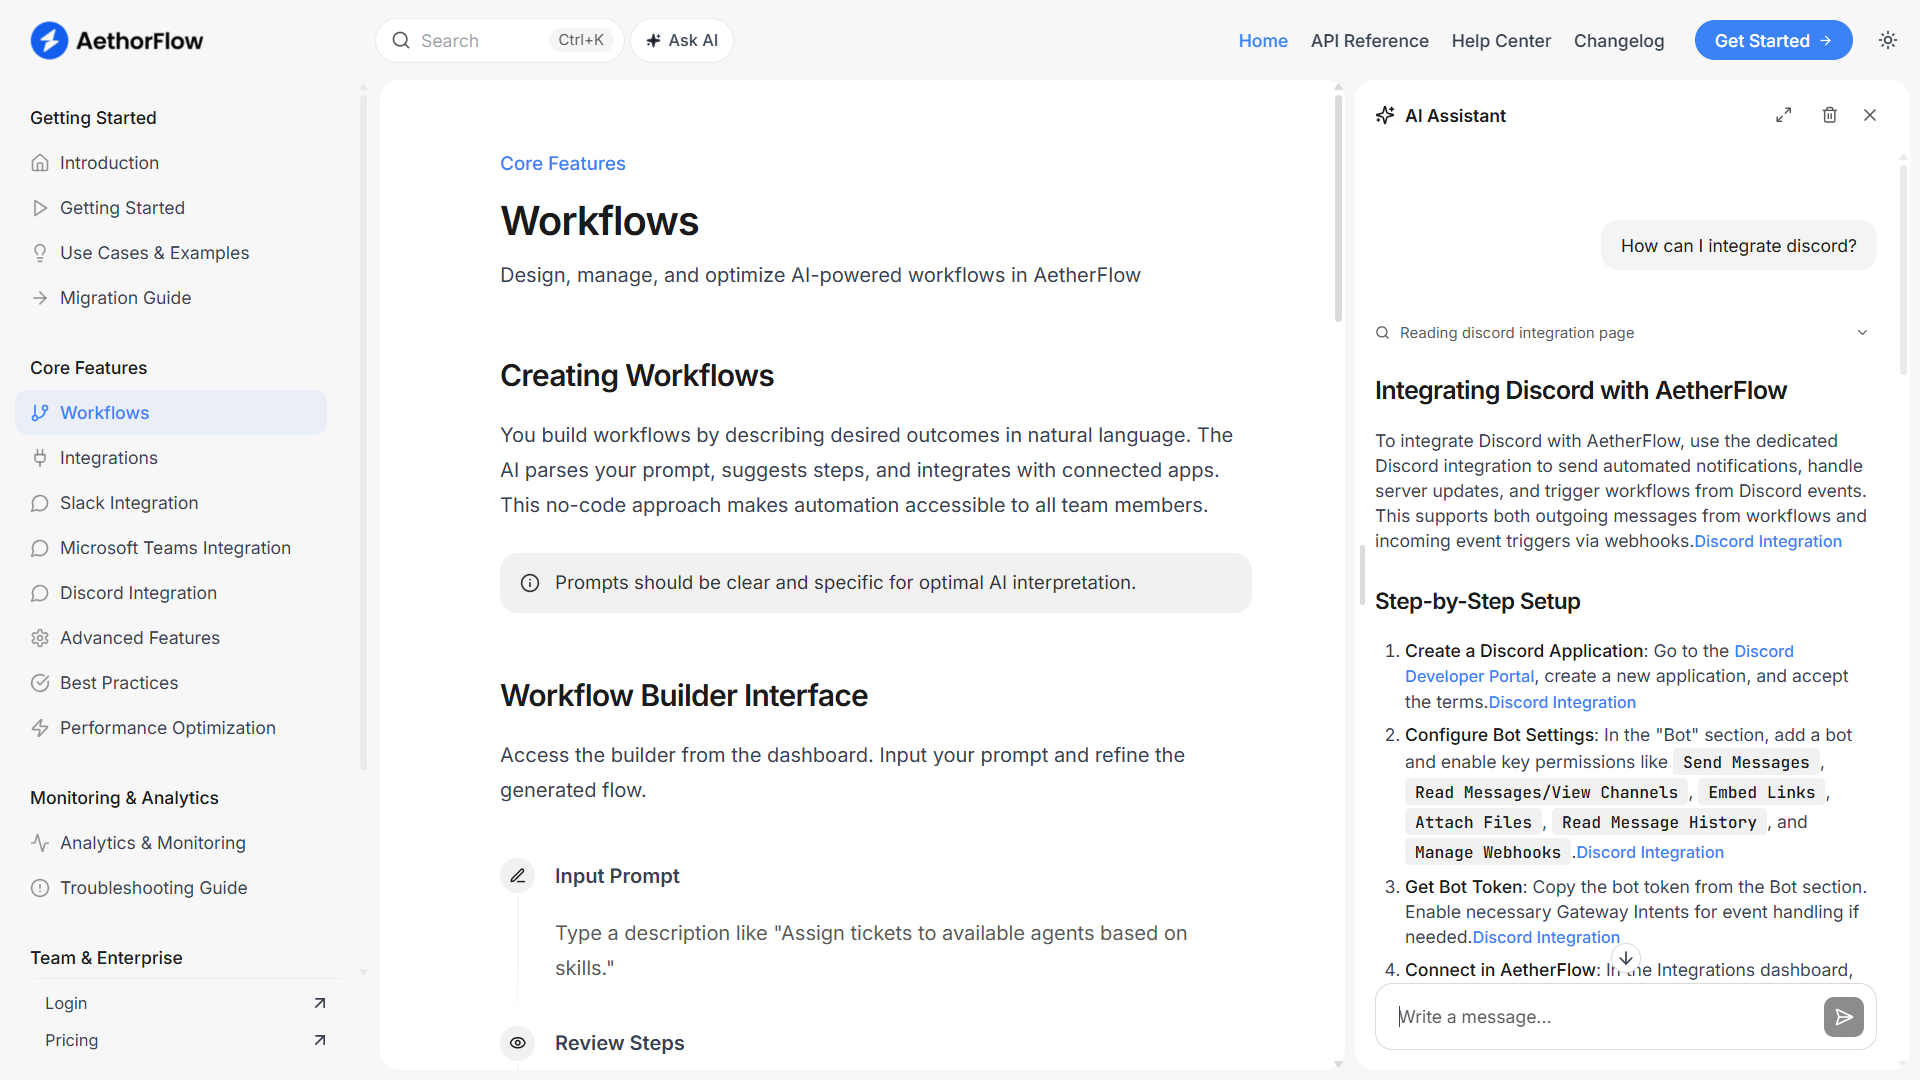The image size is (1920, 1080).
Task: Select Discord Integration in the sidebar
Action: [x=138, y=593]
